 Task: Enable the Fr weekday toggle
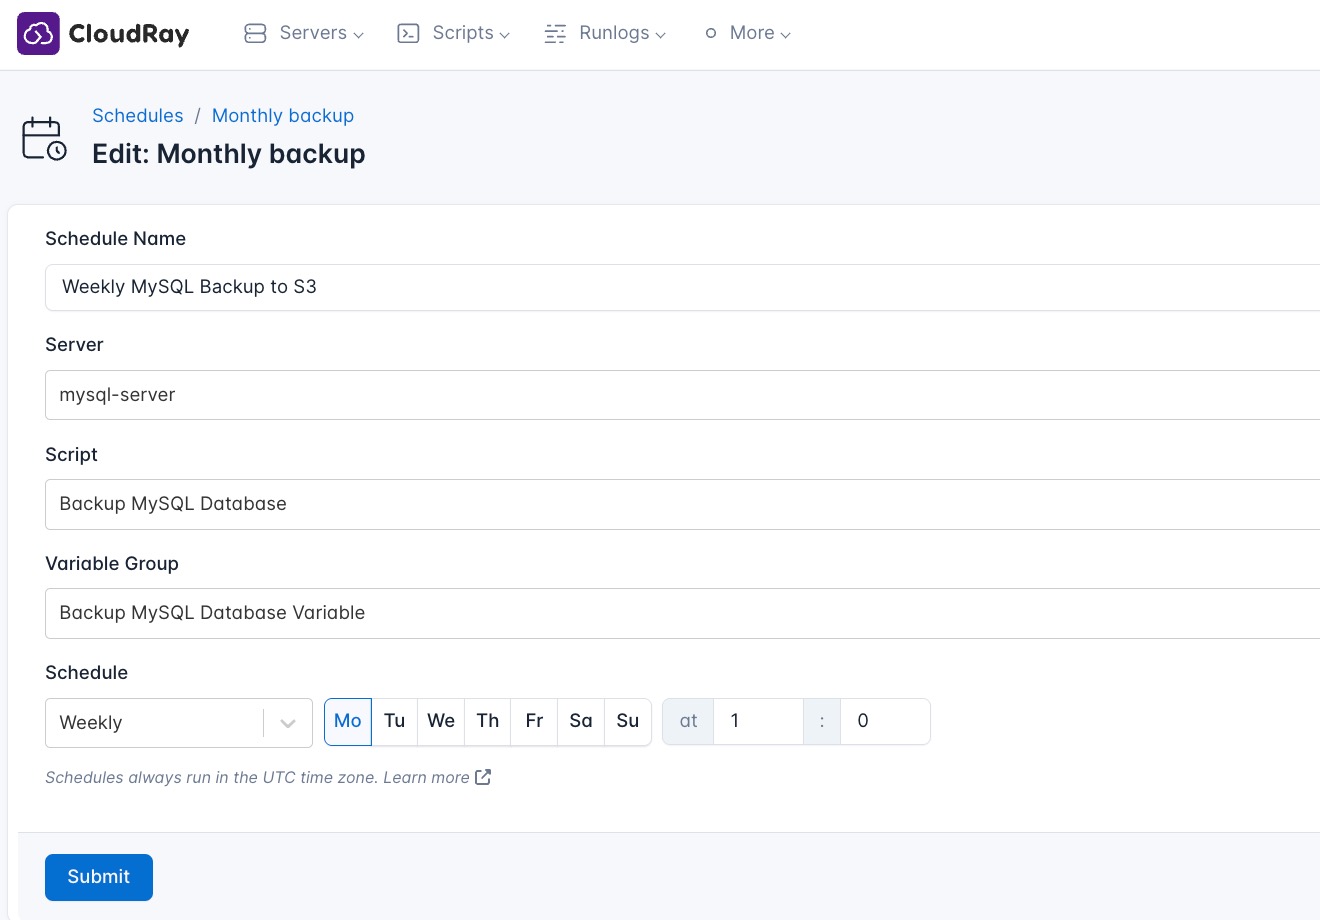pyautogui.click(x=534, y=721)
